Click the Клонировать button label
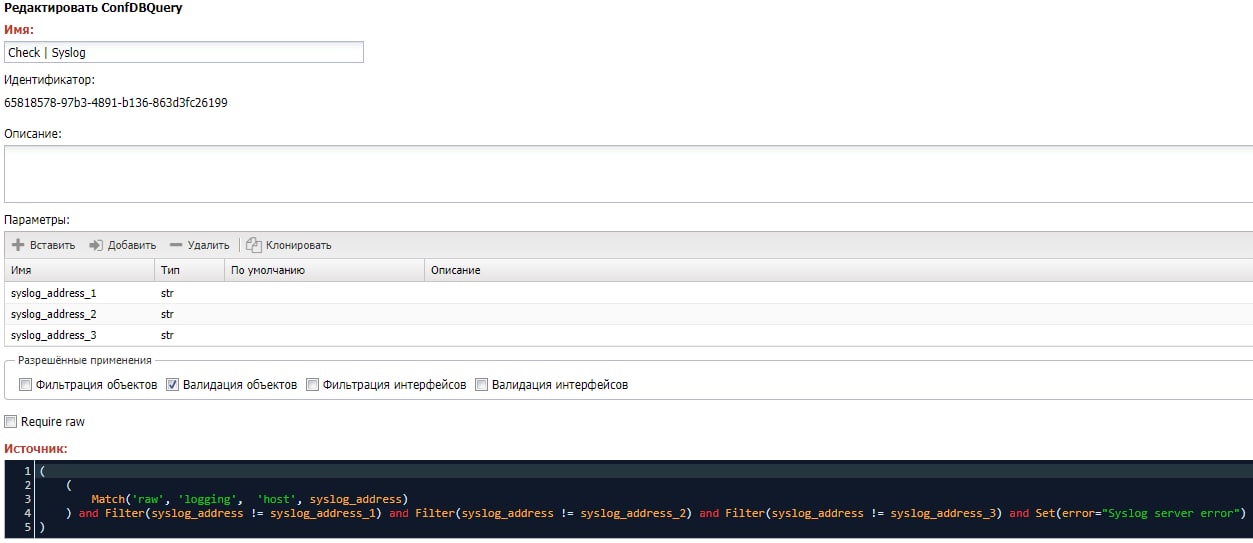Screen dimensions: 1253x543 298,245
